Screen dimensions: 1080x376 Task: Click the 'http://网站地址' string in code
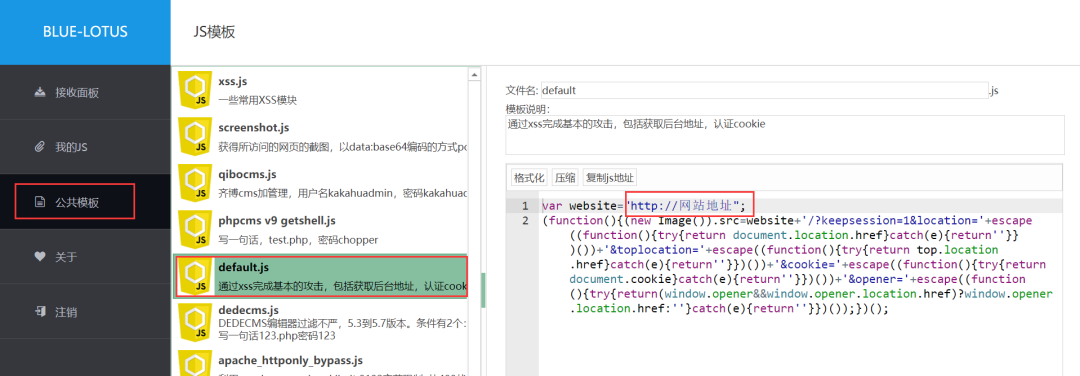pyautogui.click(x=683, y=205)
